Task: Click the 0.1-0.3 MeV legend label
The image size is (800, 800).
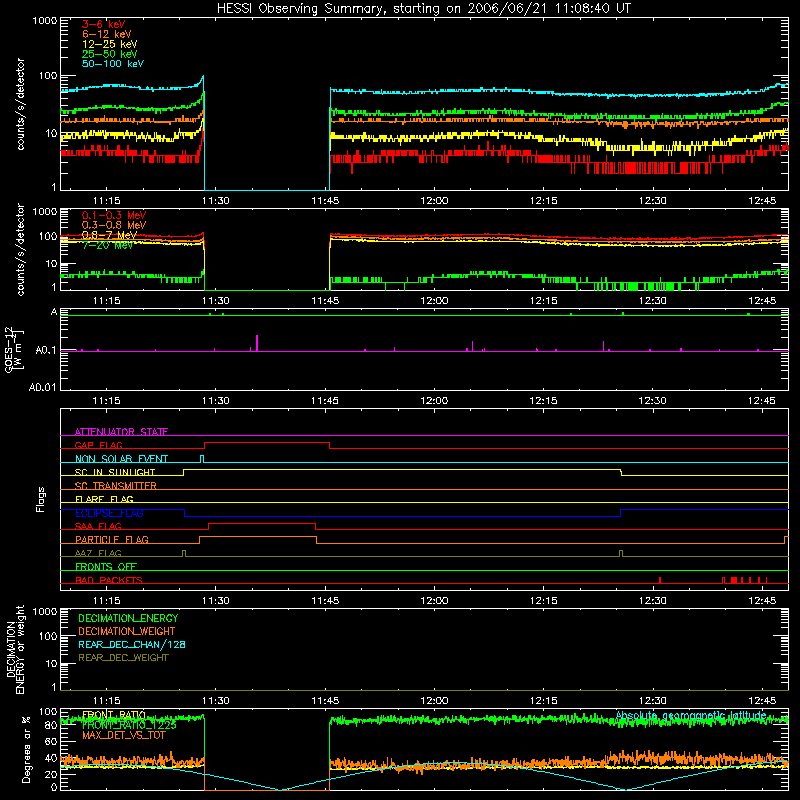Action: click(x=114, y=215)
